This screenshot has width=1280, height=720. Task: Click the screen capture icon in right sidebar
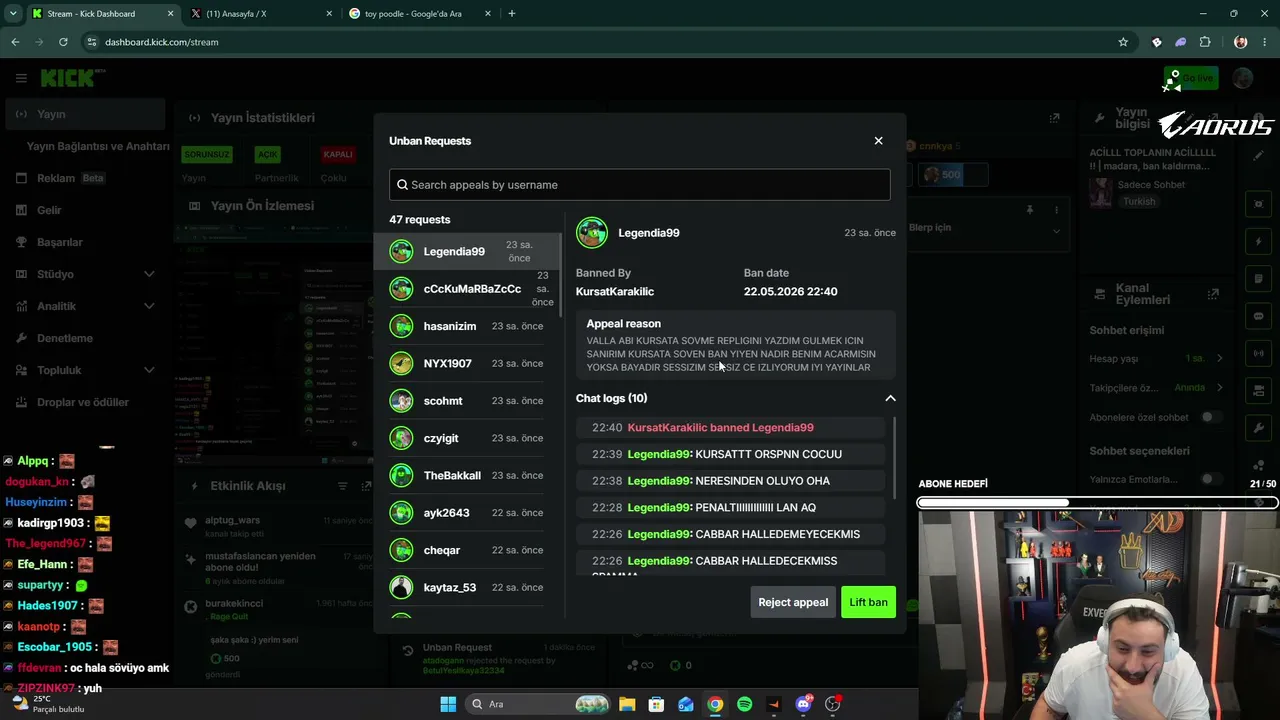[x=1259, y=204]
